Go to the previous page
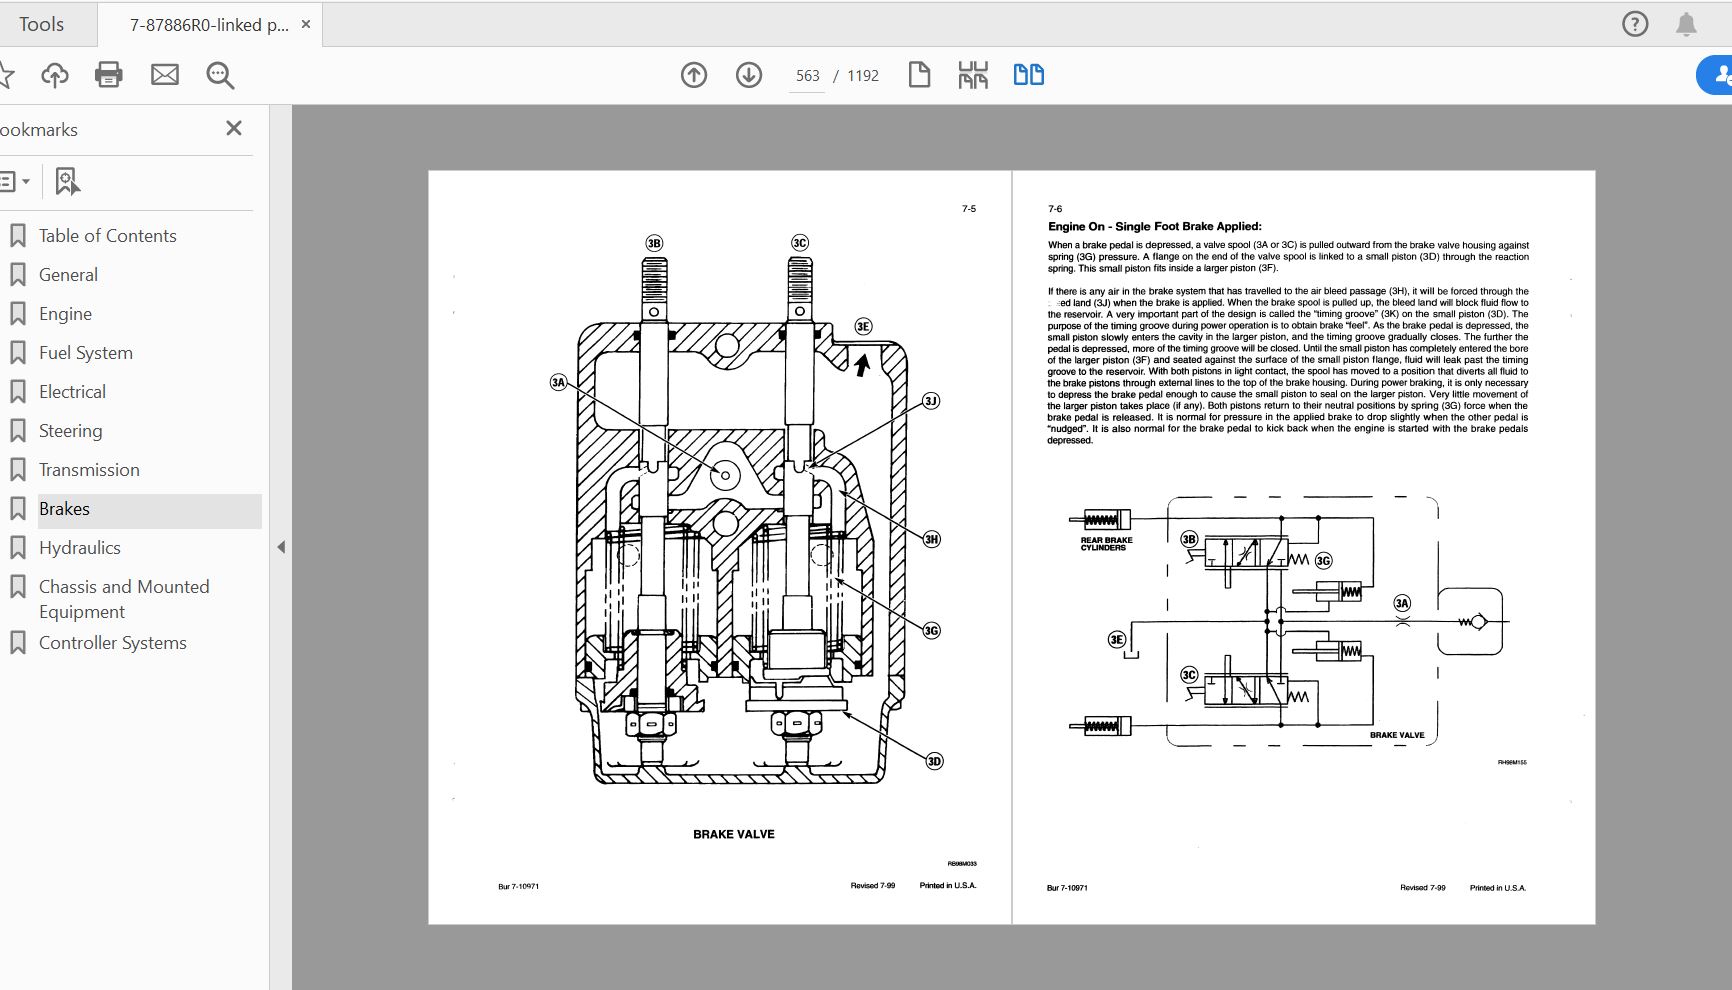This screenshot has width=1732, height=990. [693, 75]
